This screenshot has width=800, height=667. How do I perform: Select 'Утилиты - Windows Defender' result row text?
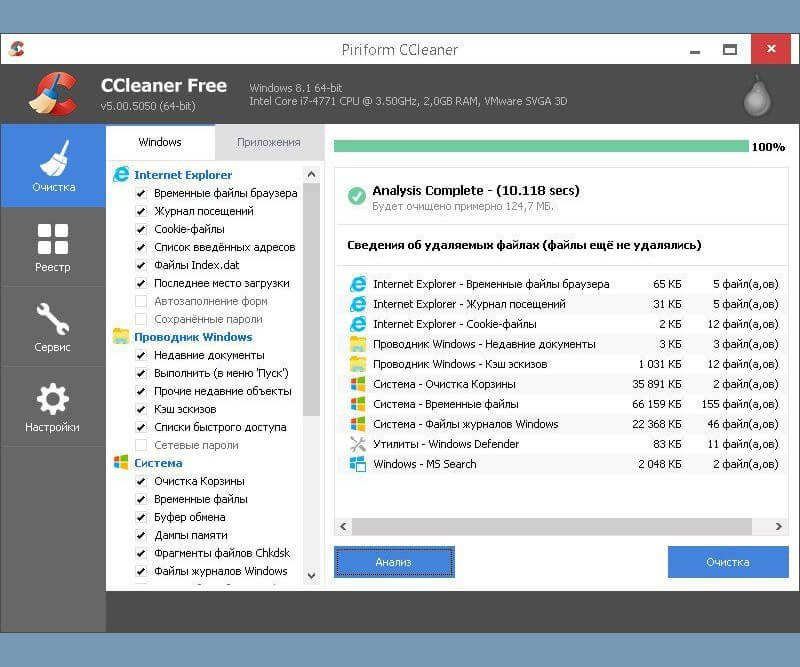446,444
